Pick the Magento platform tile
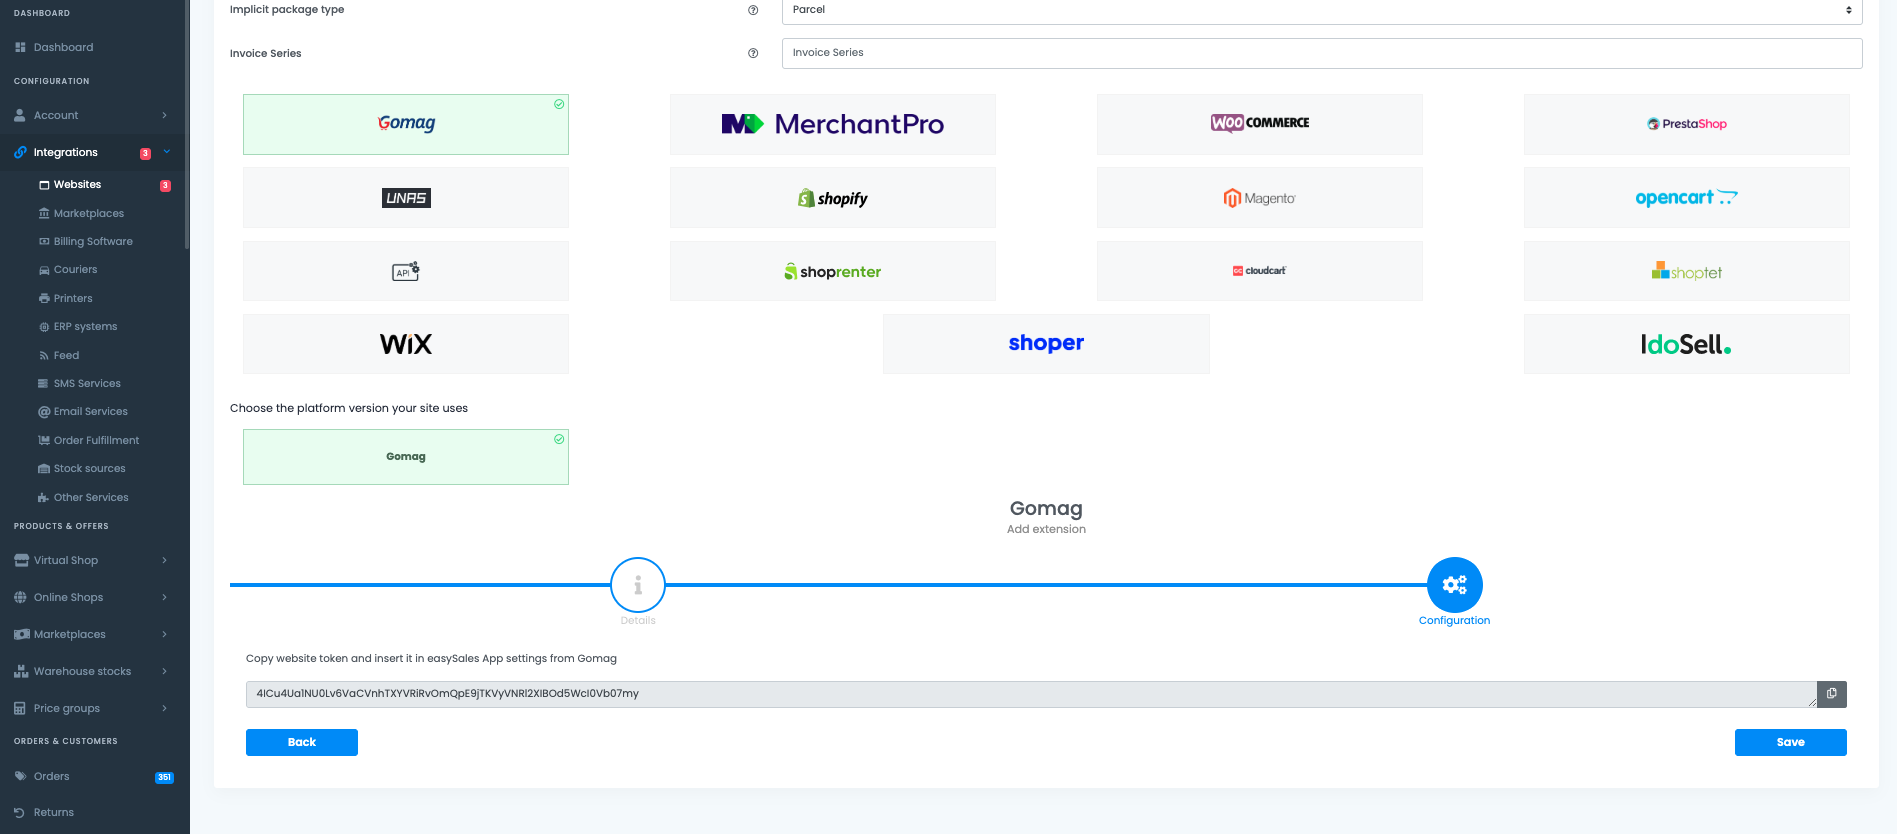1897x834 pixels. [x=1260, y=198]
